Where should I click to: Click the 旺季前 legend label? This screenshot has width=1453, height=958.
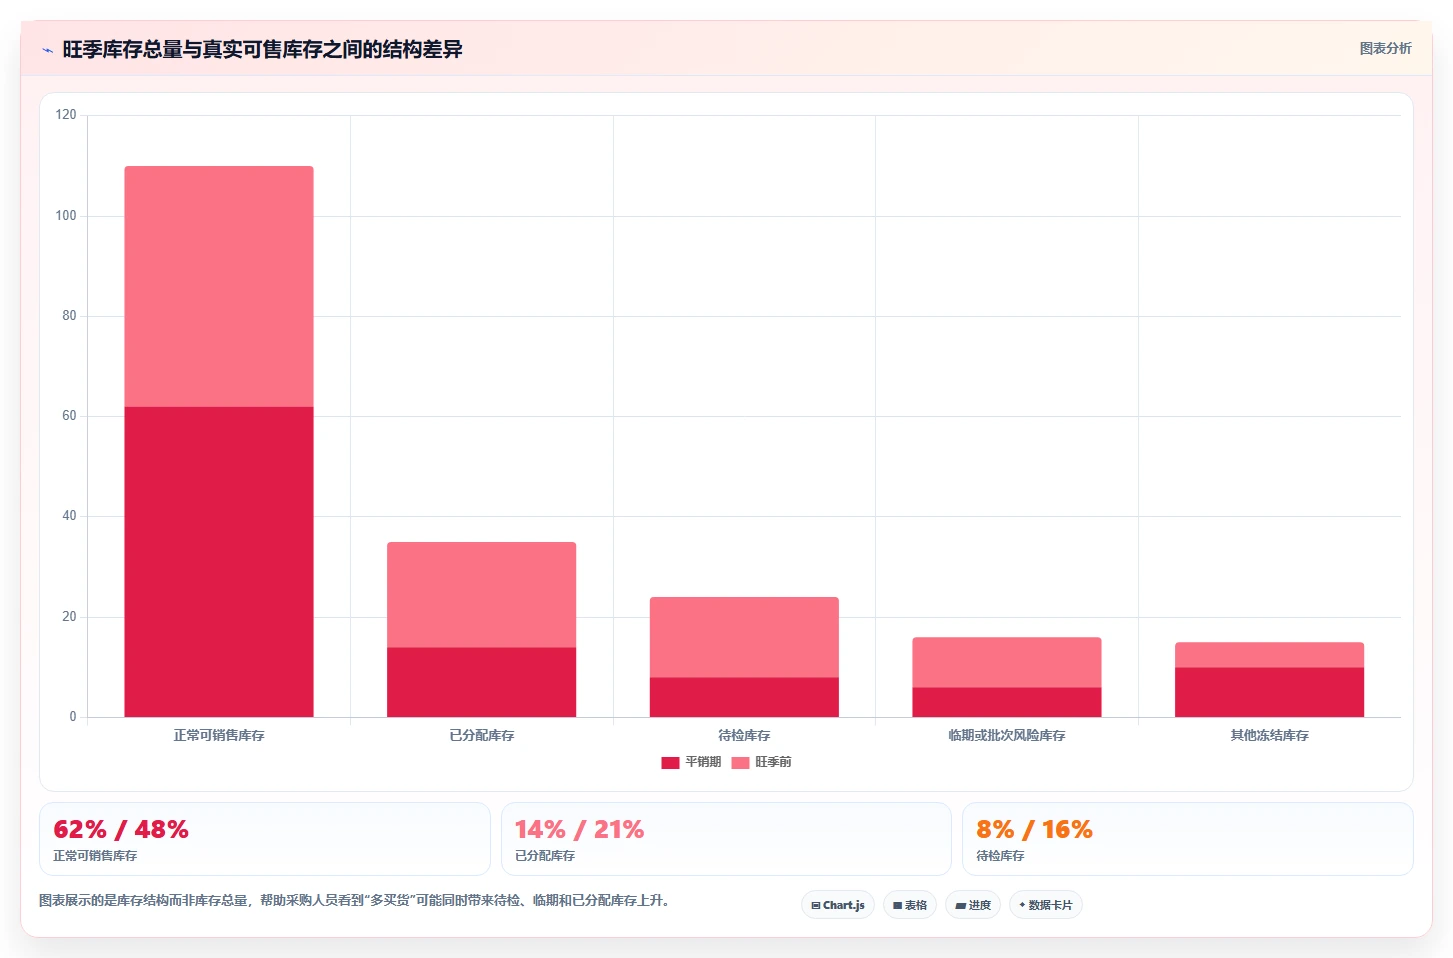(x=773, y=762)
